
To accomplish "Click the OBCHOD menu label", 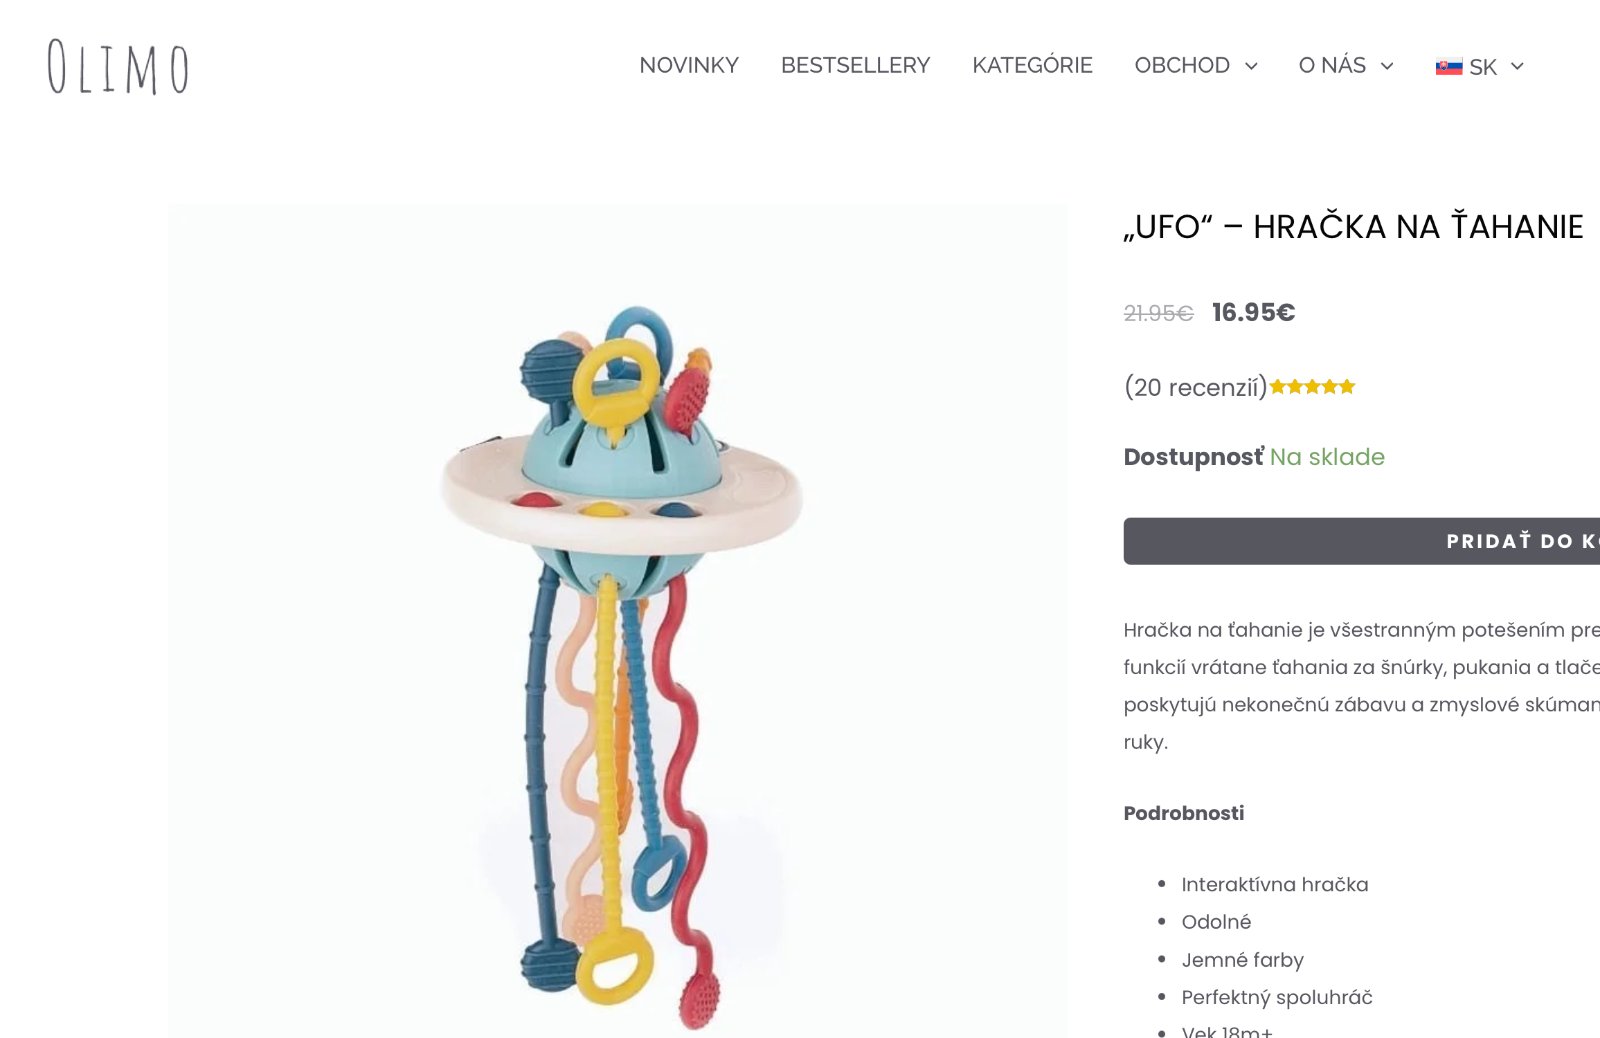I will [1182, 65].
